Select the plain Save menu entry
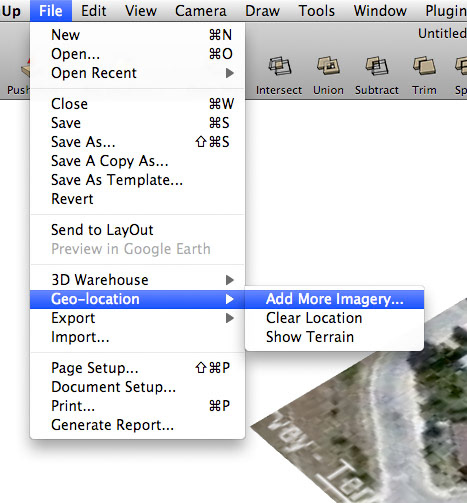This screenshot has width=467, height=503. tap(138, 123)
